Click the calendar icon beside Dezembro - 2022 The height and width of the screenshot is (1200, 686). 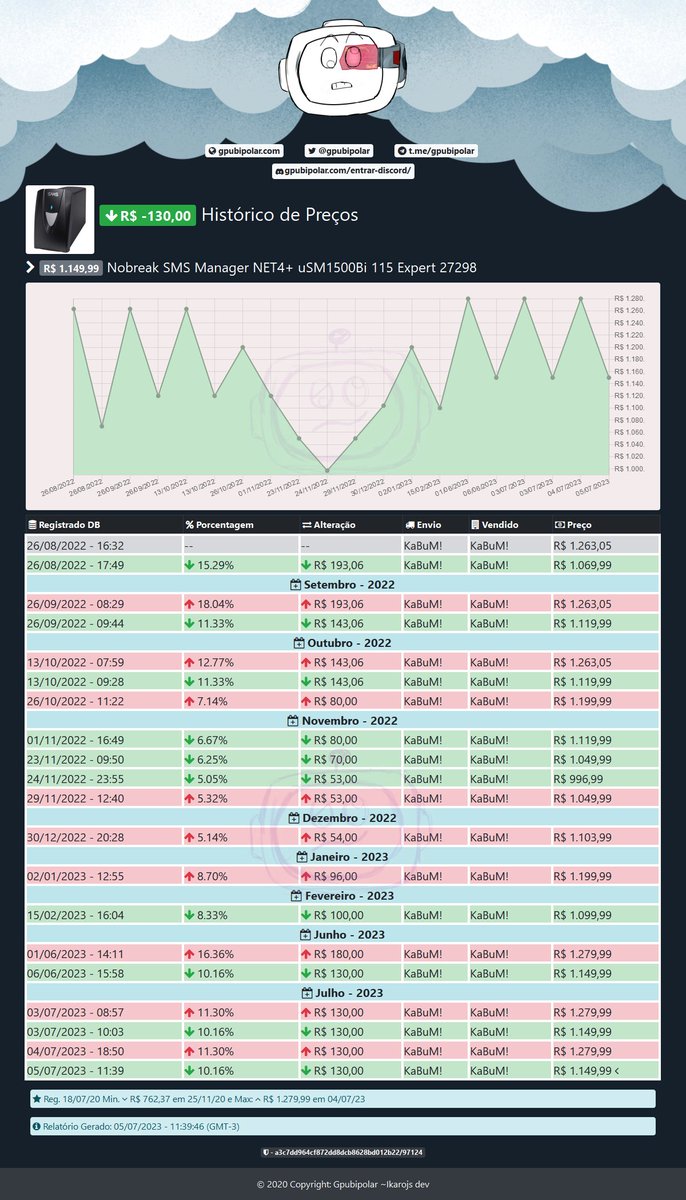click(294, 818)
